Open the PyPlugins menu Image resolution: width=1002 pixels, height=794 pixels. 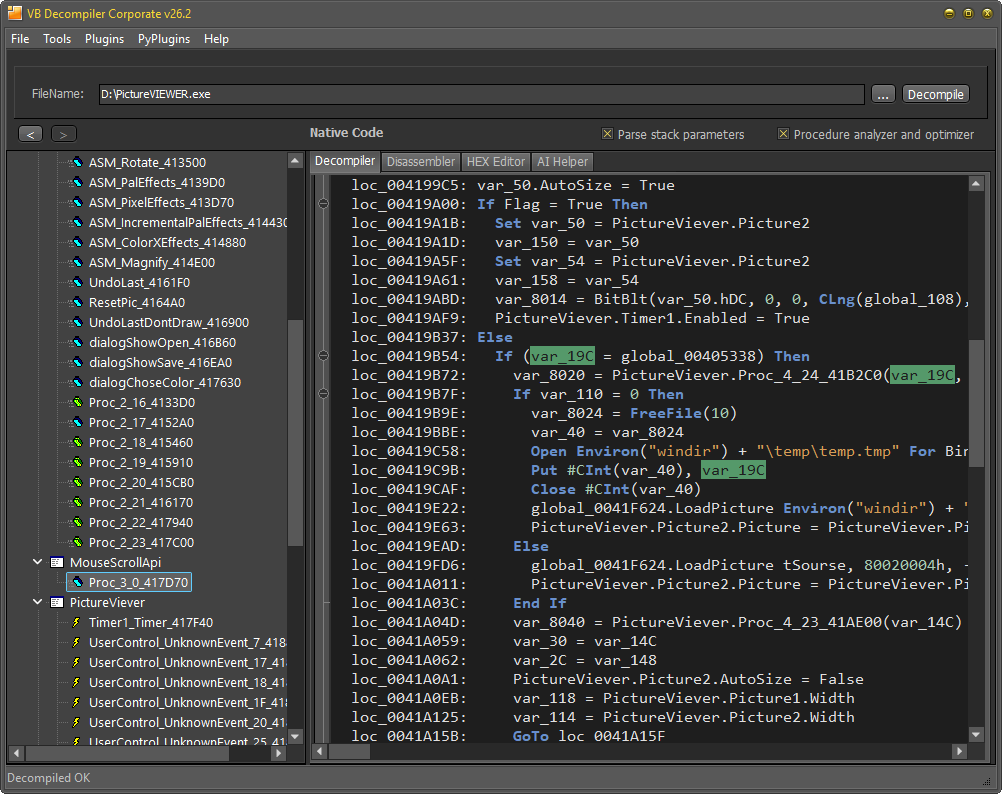tap(164, 39)
